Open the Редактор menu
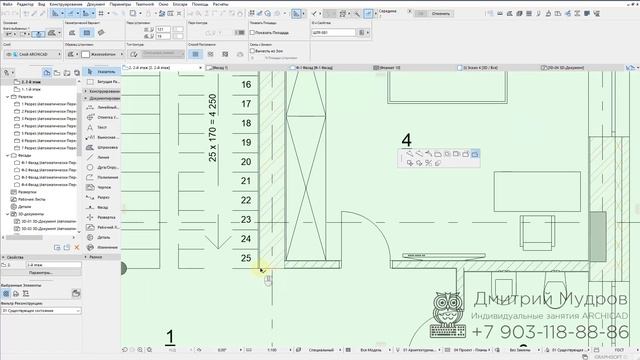 pos(25,4)
